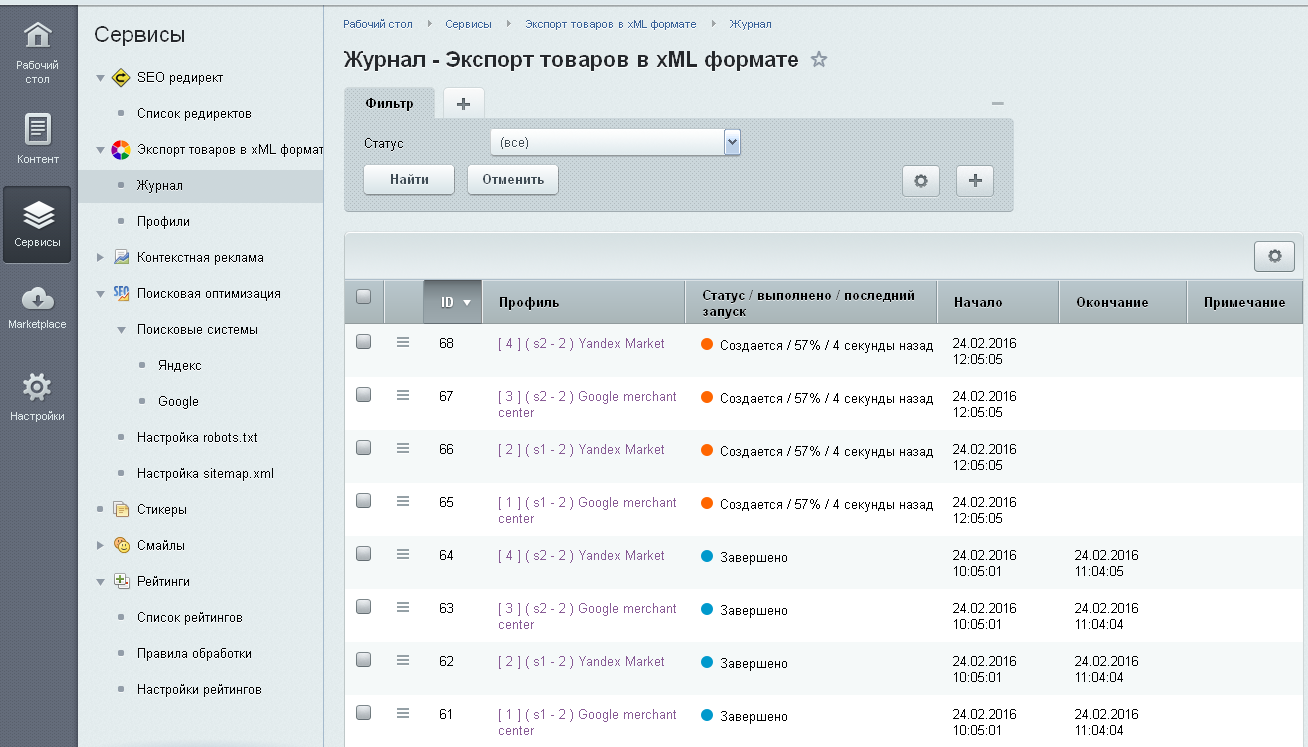Open filter settings gear button

tap(921, 181)
